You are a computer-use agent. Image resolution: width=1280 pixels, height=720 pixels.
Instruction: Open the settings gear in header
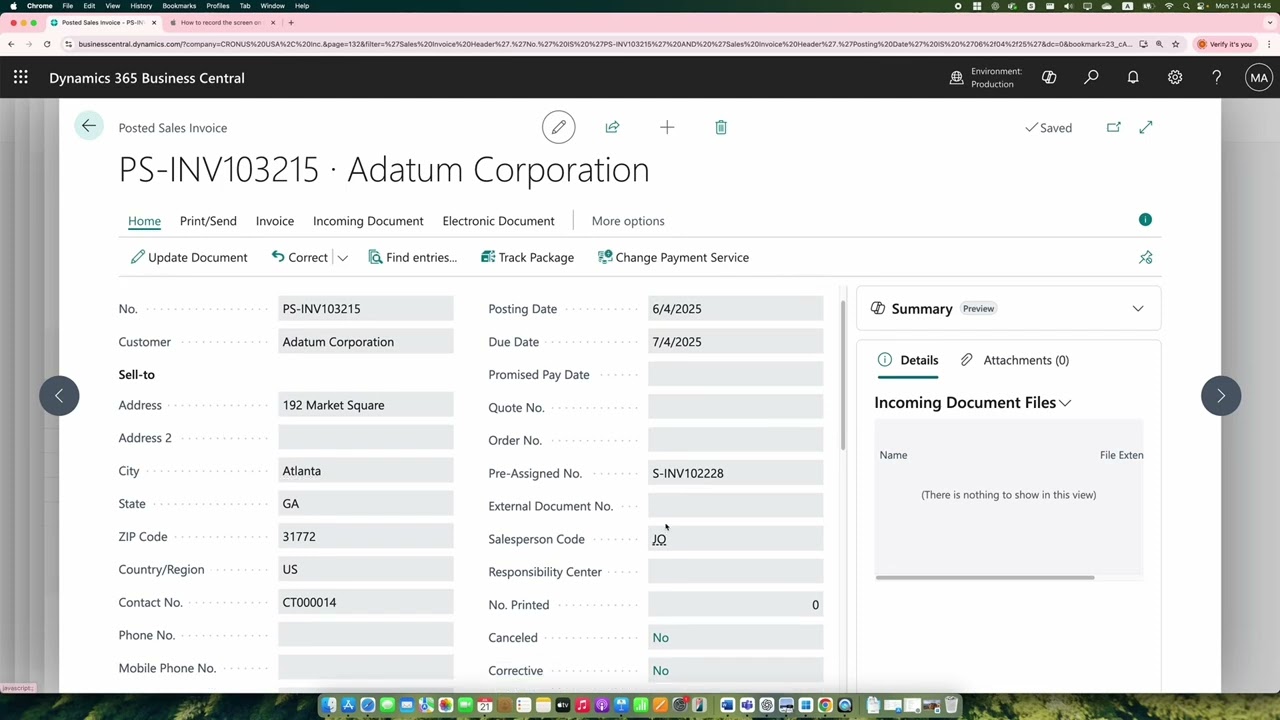click(x=1175, y=77)
